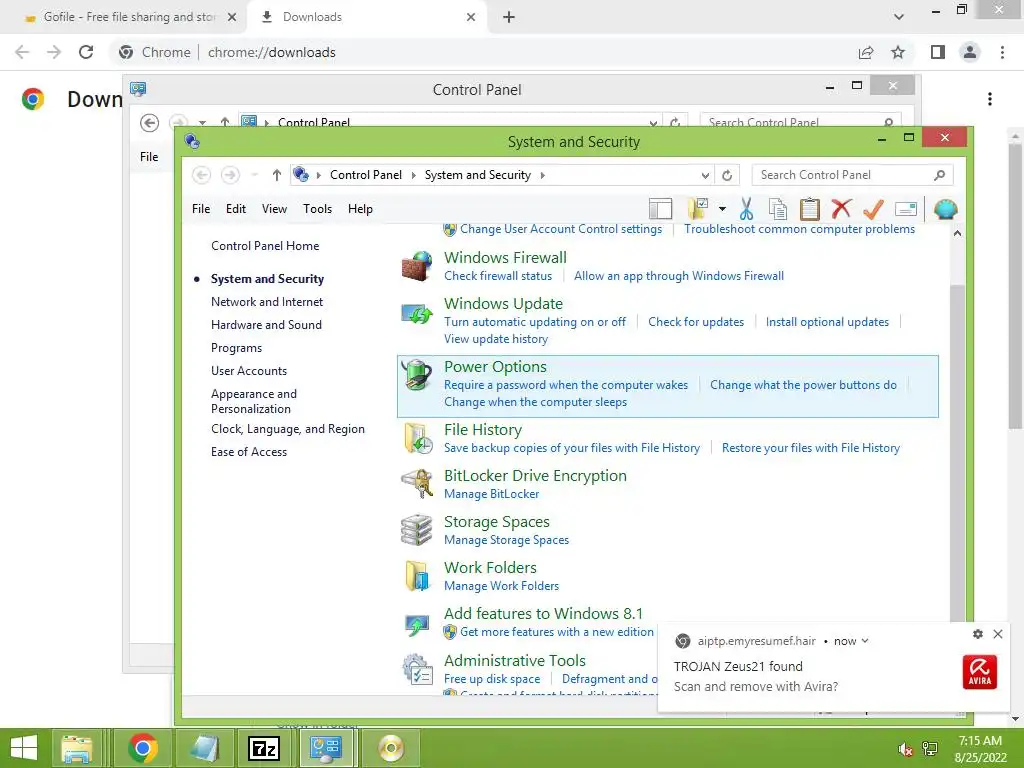The width and height of the screenshot is (1024, 768).
Task: Click the globe icon in toolbar
Action: point(945,209)
